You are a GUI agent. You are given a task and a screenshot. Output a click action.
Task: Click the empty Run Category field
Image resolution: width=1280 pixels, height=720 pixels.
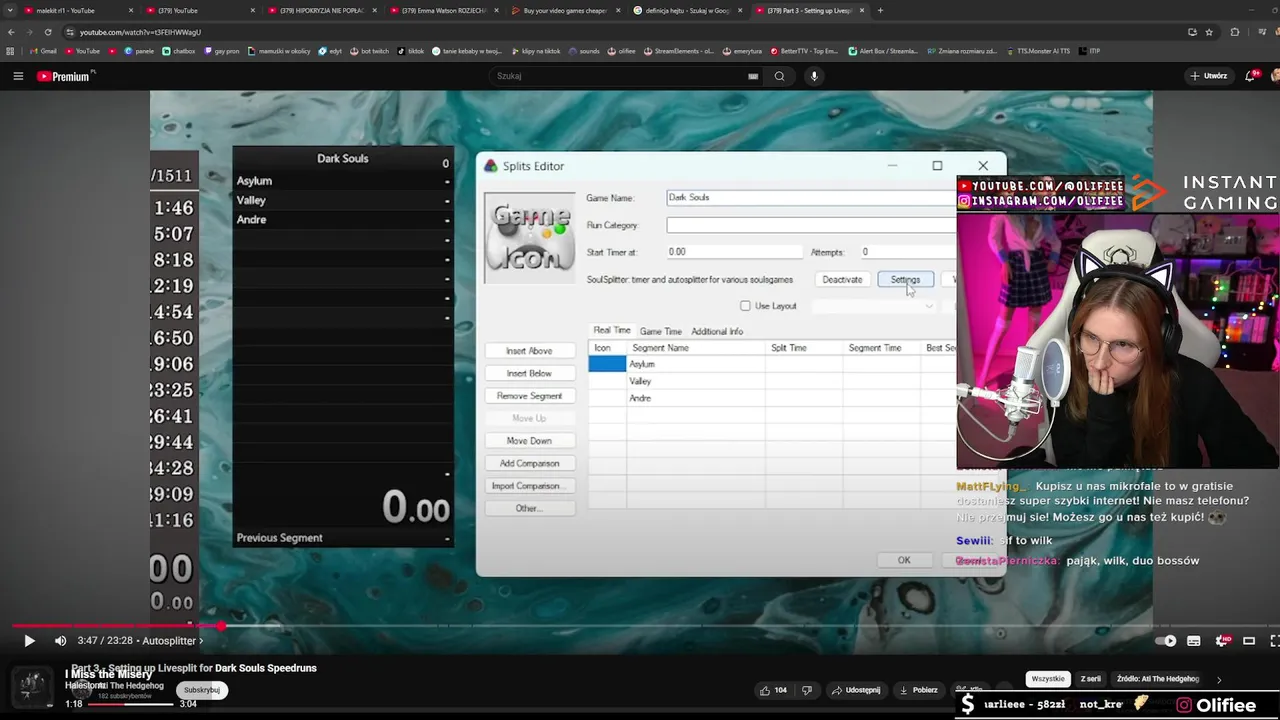click(x=811, y=225)
